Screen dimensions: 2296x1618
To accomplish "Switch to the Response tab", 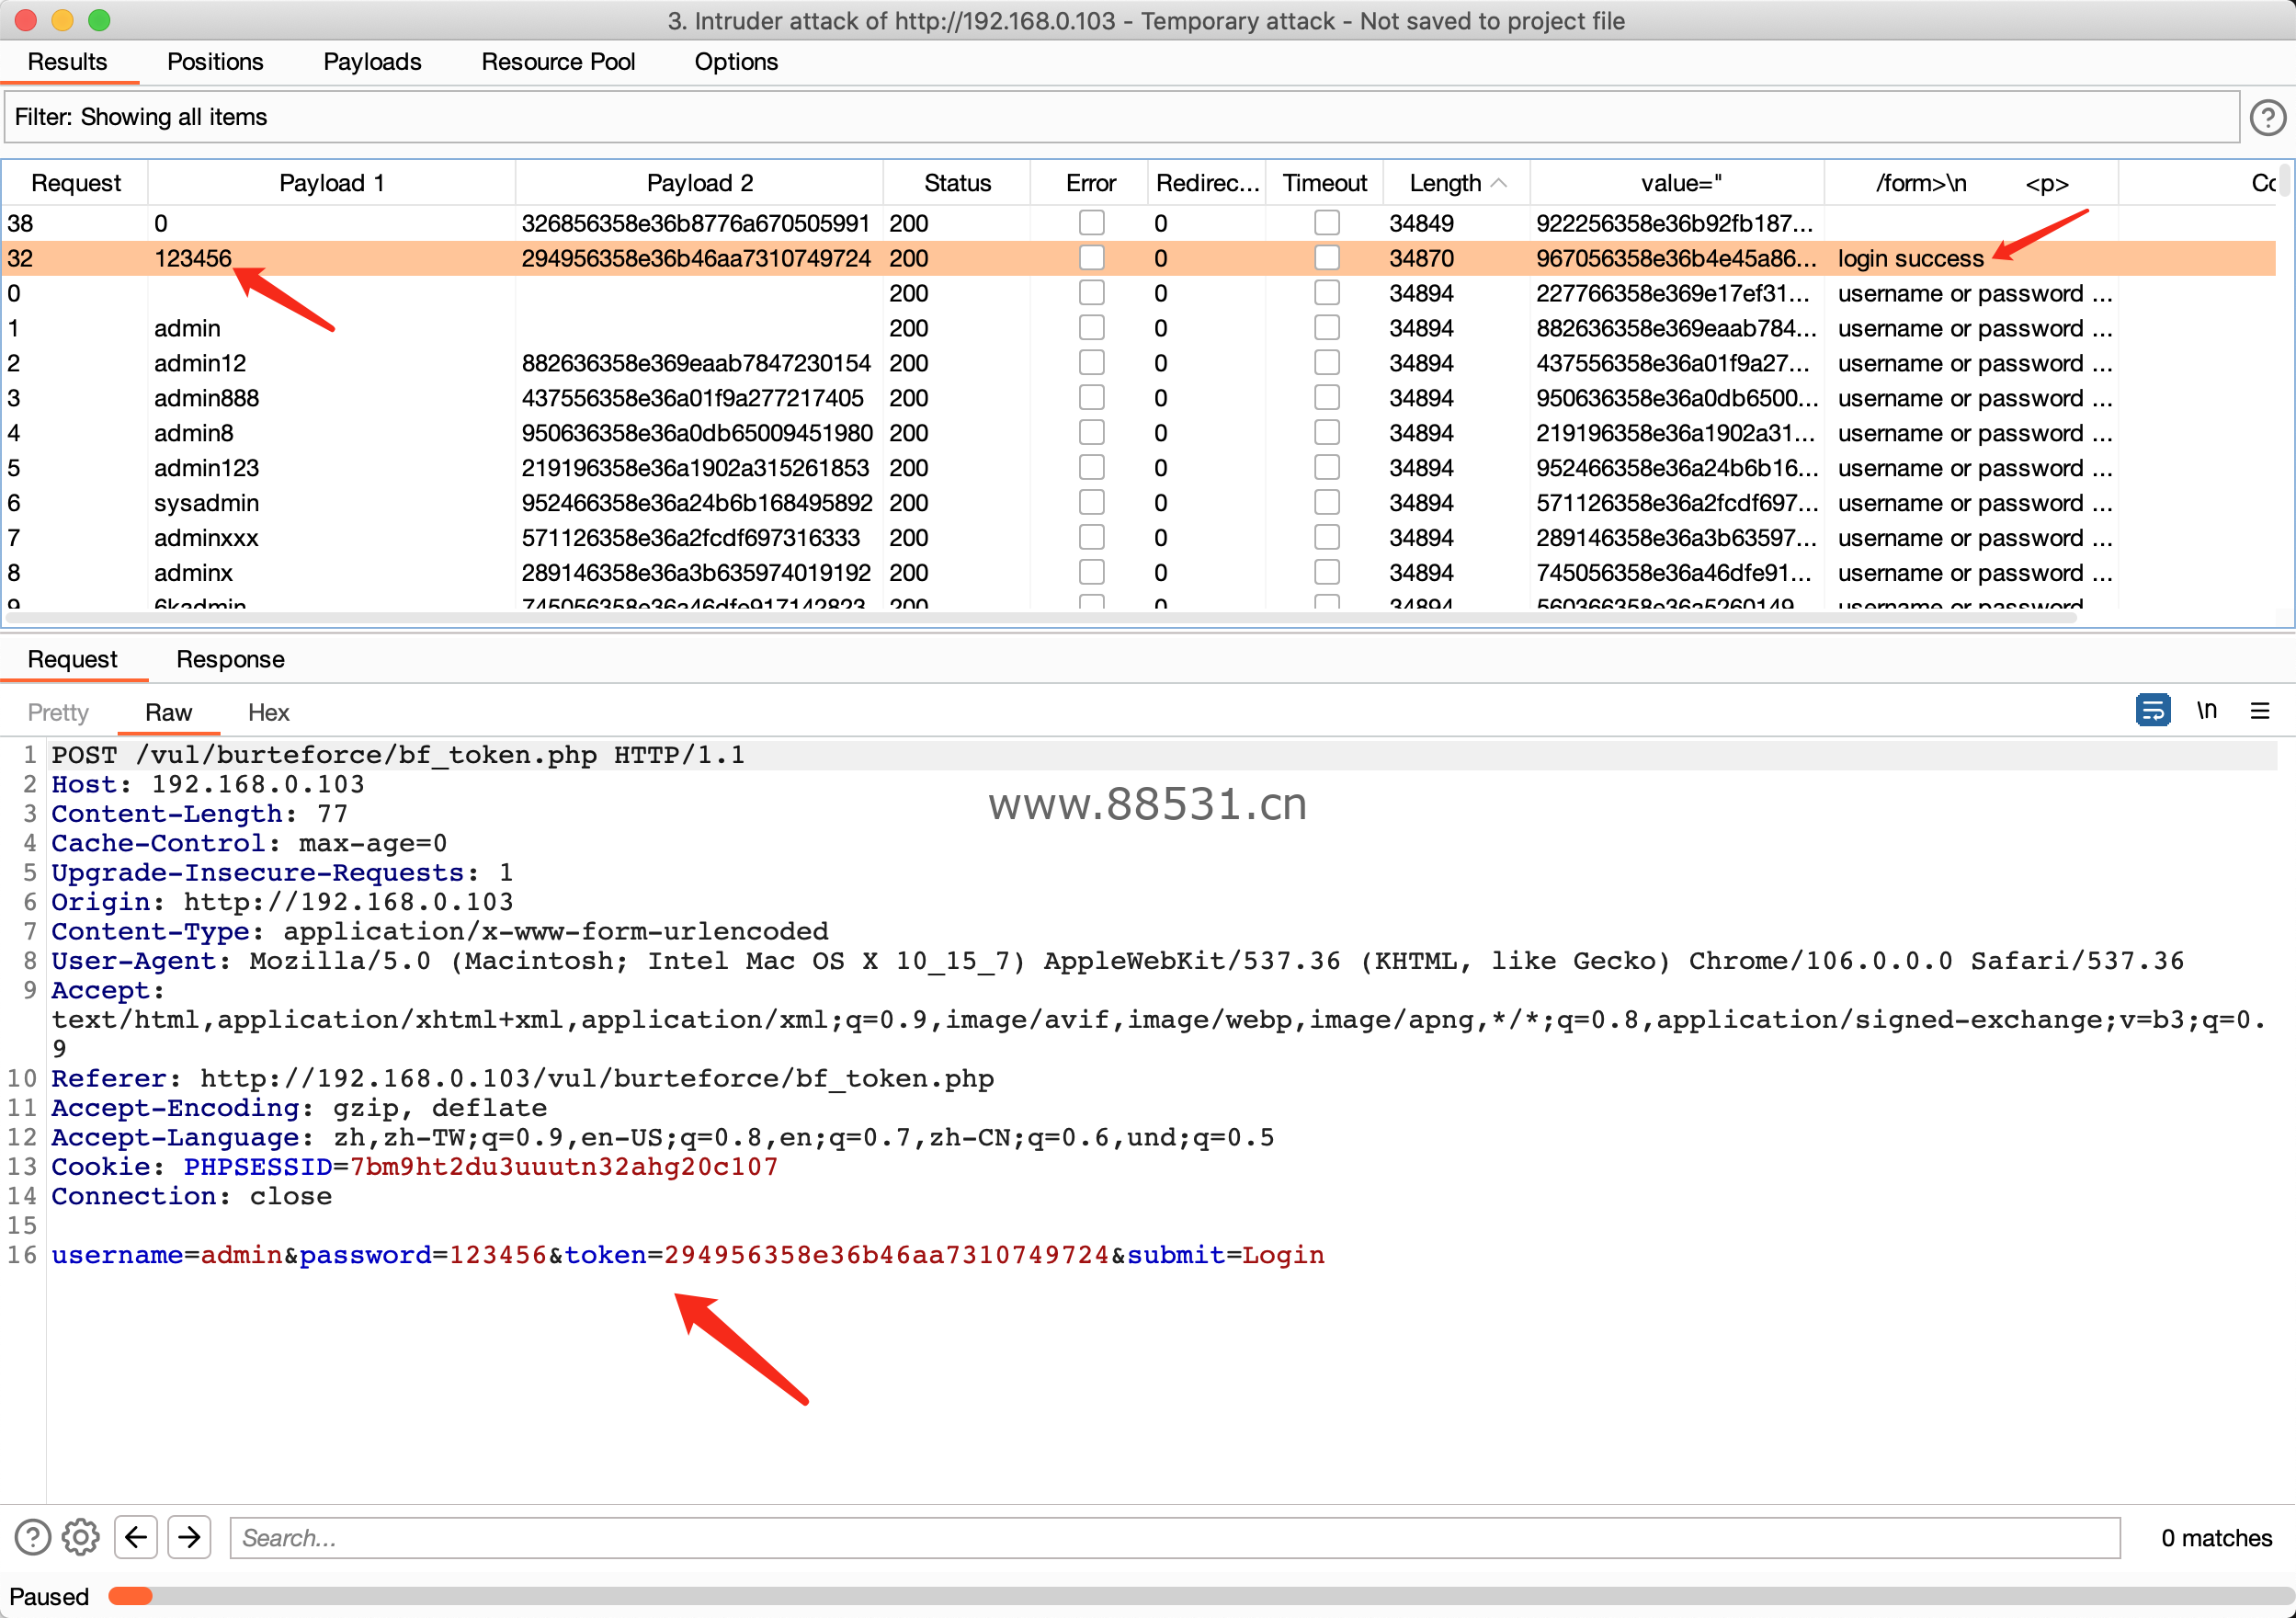I will (x=230, y=659).
